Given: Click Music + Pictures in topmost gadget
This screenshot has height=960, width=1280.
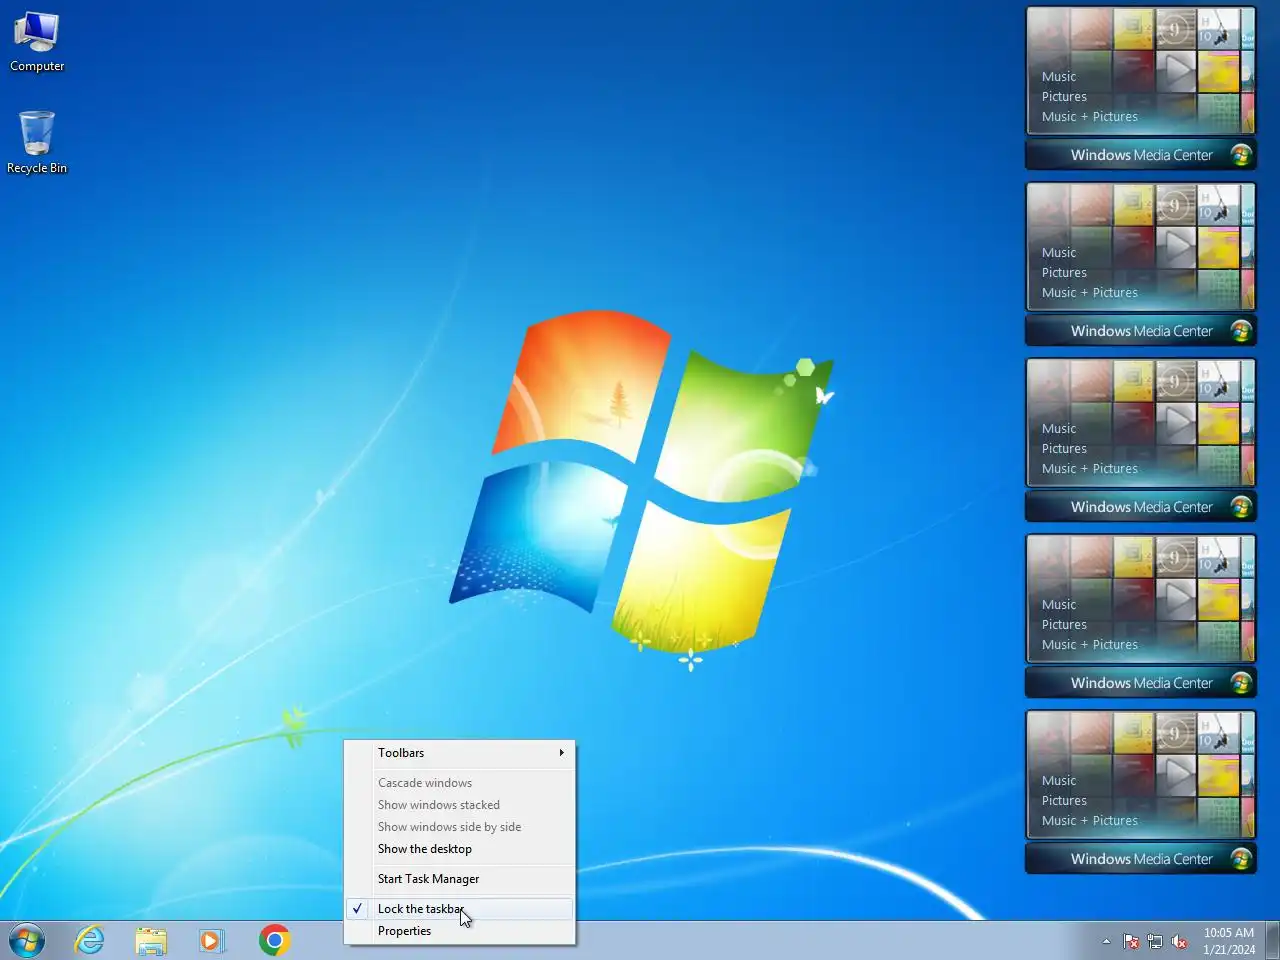Looking at the screenshot, I should (1090, 117).
